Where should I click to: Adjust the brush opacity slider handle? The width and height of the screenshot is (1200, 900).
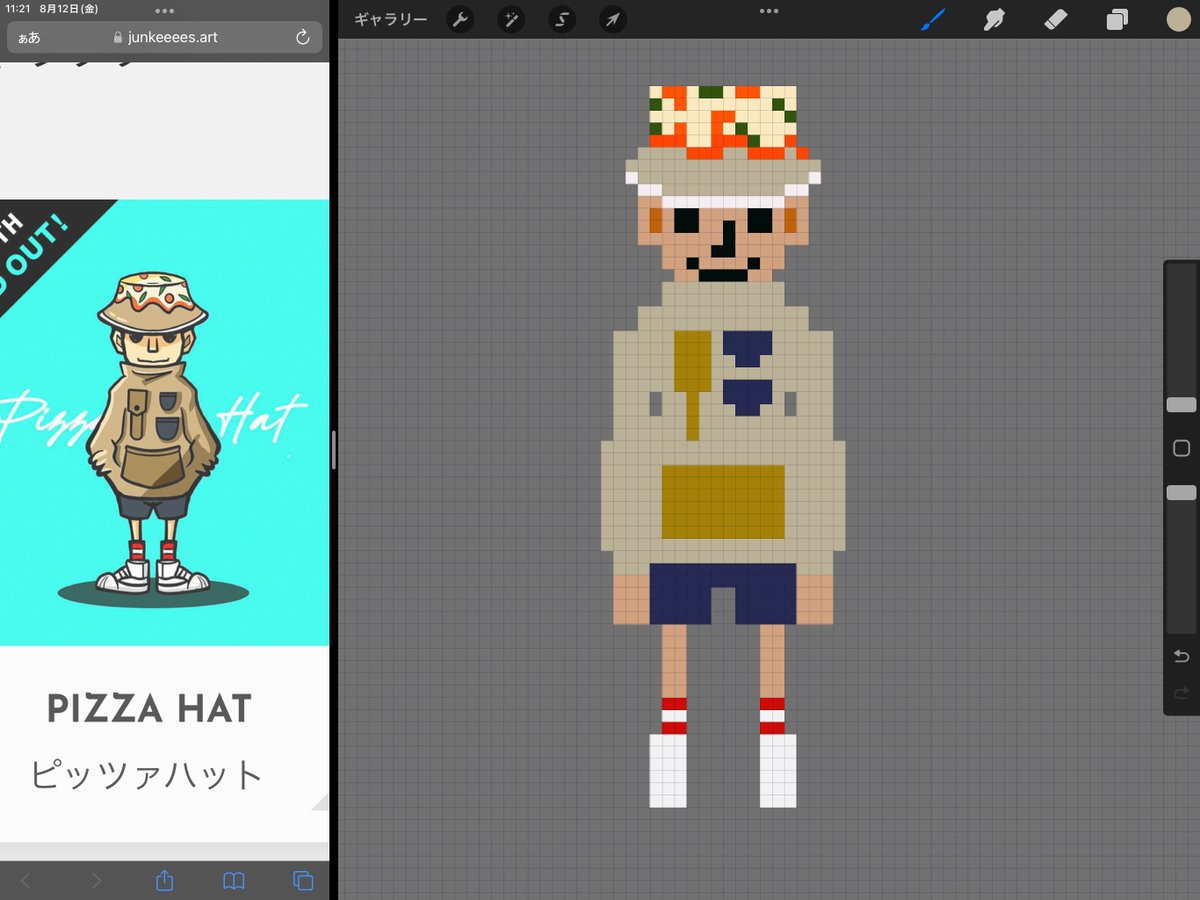pos(1181,493)
